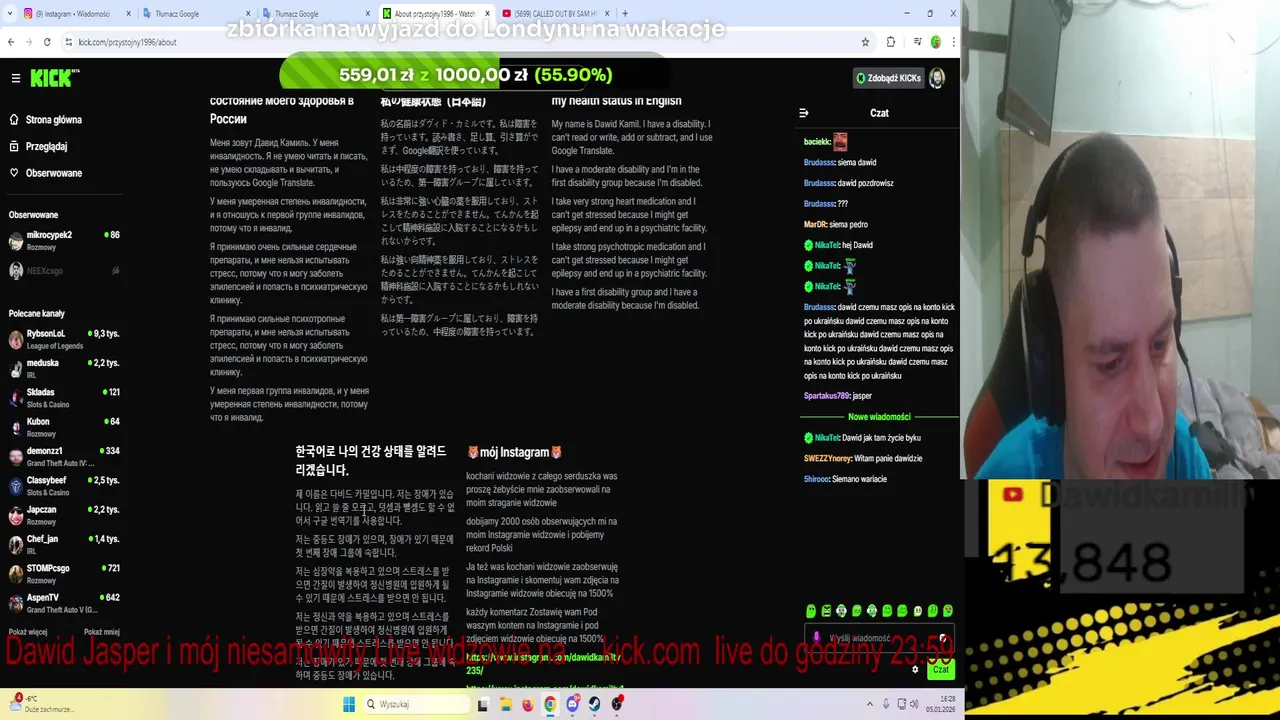Open the tab search dropdown in Chrome
Image resolution: width=1280 pixels, height=720 pixels.
click(9, 13)
